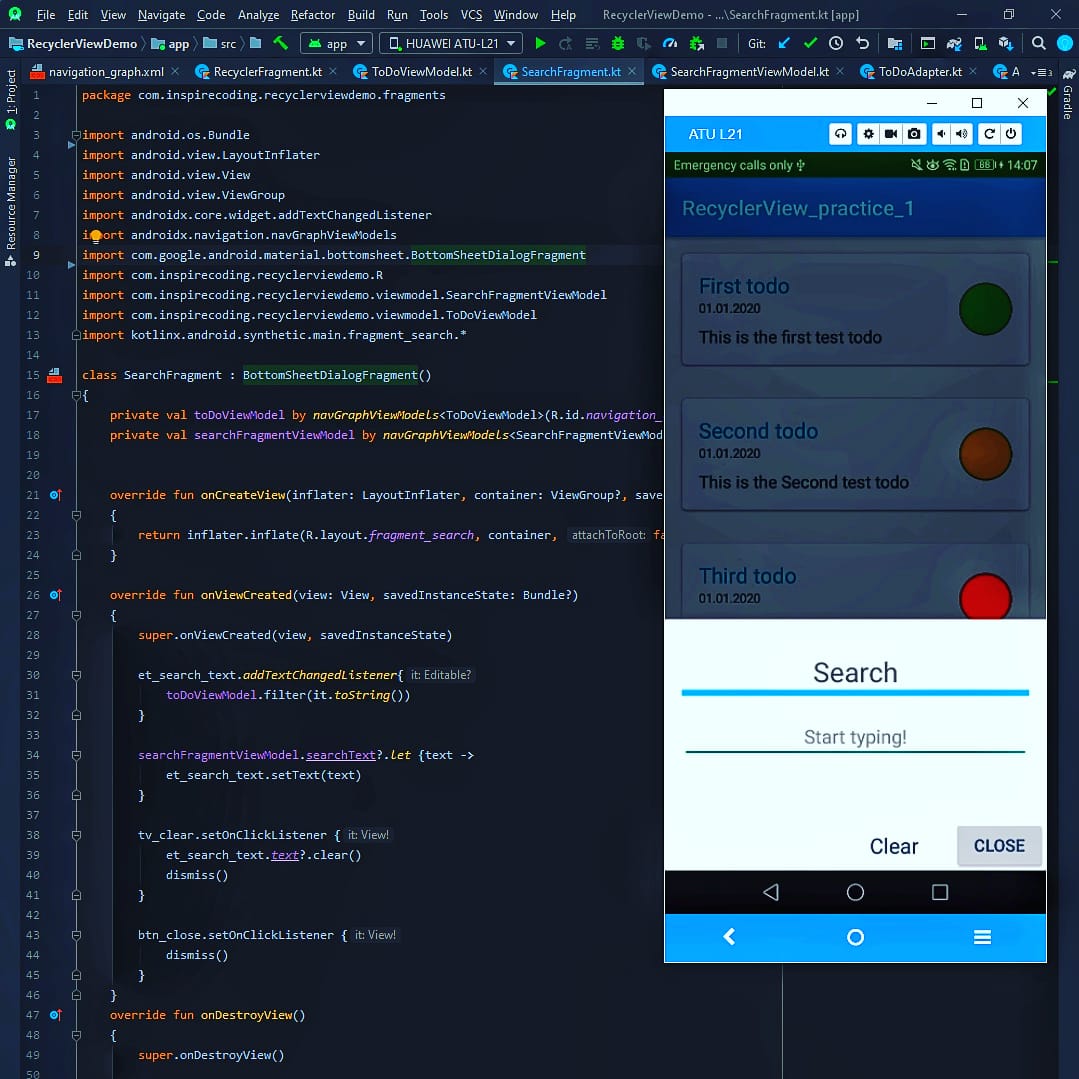Click the device volume down icon

(x=941, y=133)
